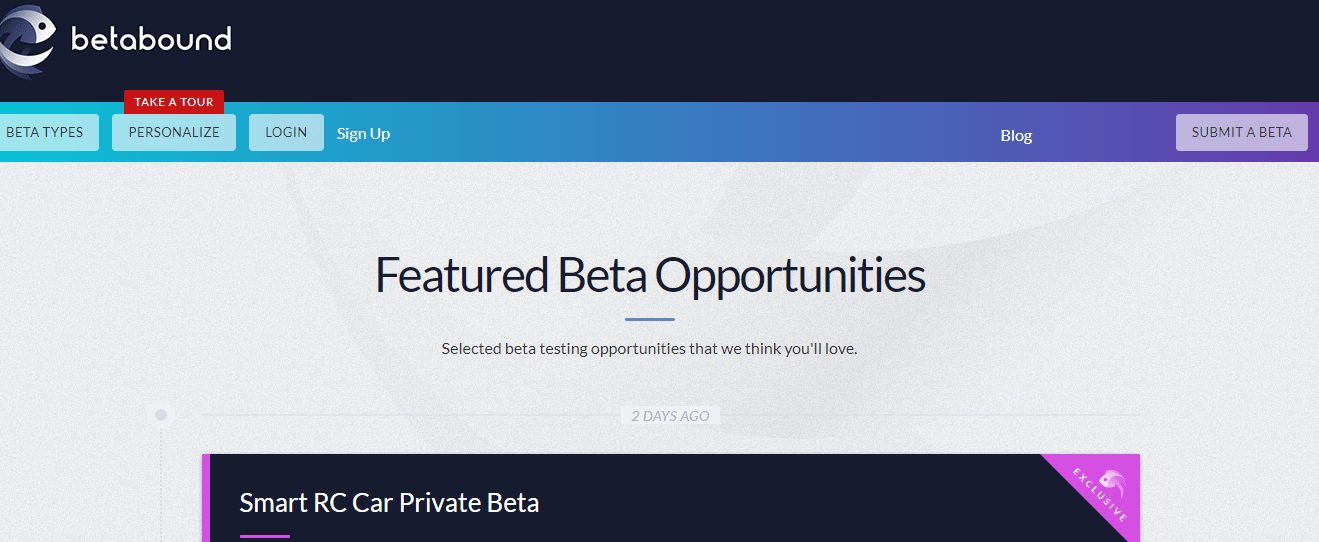Click the 'Selected beta testing opportunities' subtitle
The image size is (1319, 542).
coord(649,349)
